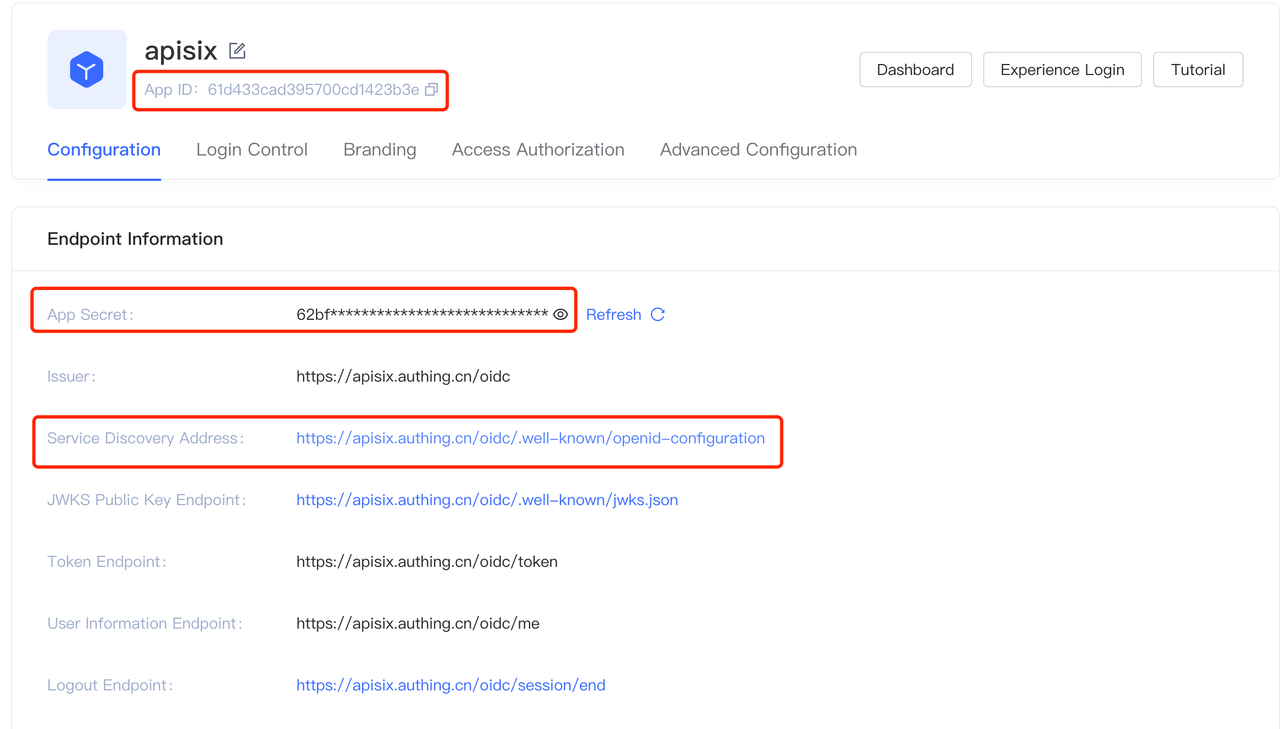This screenshot has width=1280, height=729.
Task: Open the Tutorial button
Action: click(x=1198, y=70)
